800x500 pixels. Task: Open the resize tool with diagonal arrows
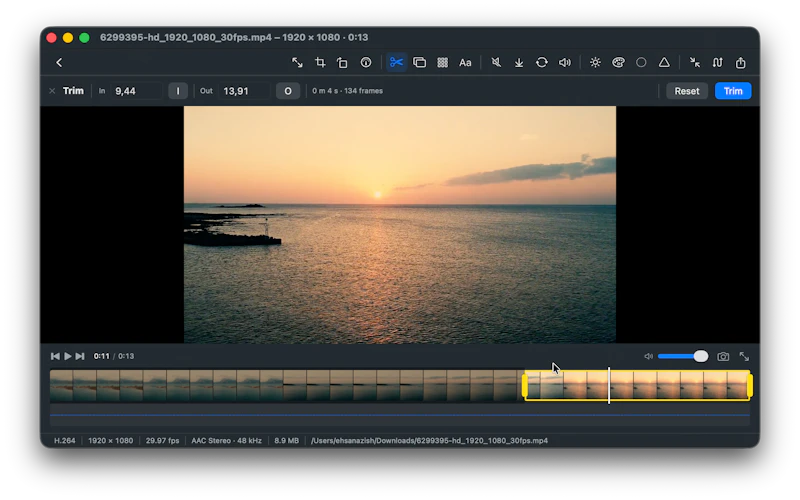point(297,63)
